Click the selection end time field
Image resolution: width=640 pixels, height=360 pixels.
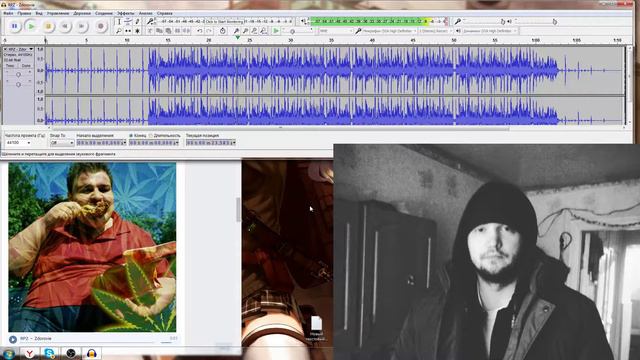pos(154,142)
